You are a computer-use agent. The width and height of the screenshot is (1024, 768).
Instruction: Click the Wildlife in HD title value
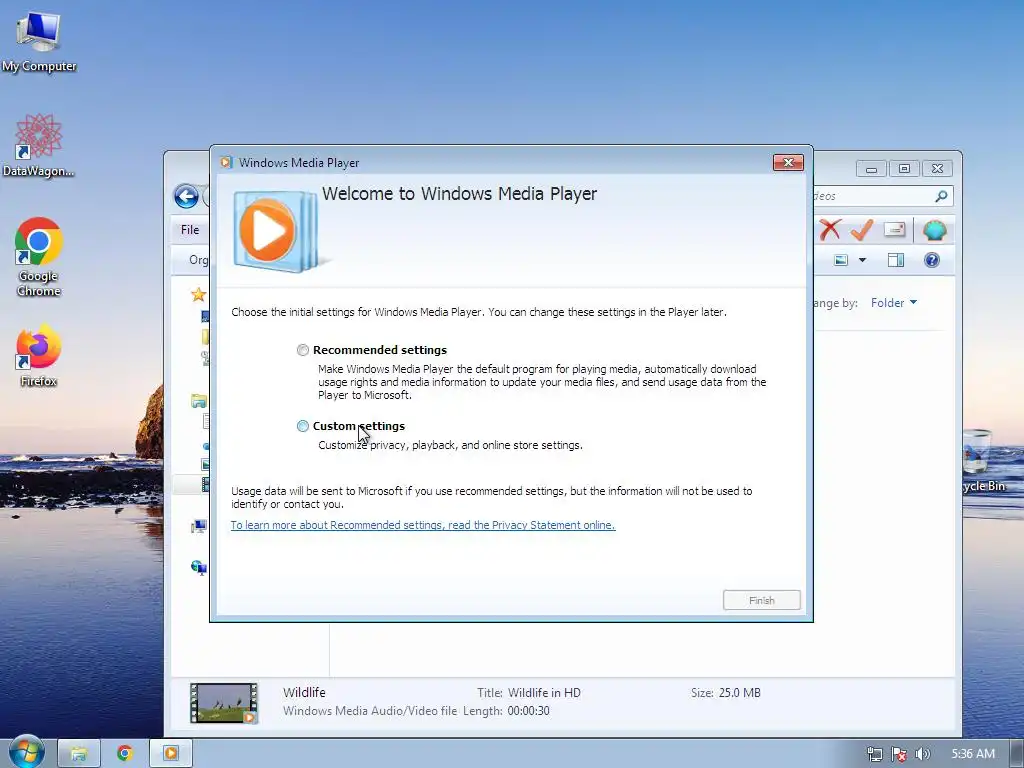coord(544,693)
